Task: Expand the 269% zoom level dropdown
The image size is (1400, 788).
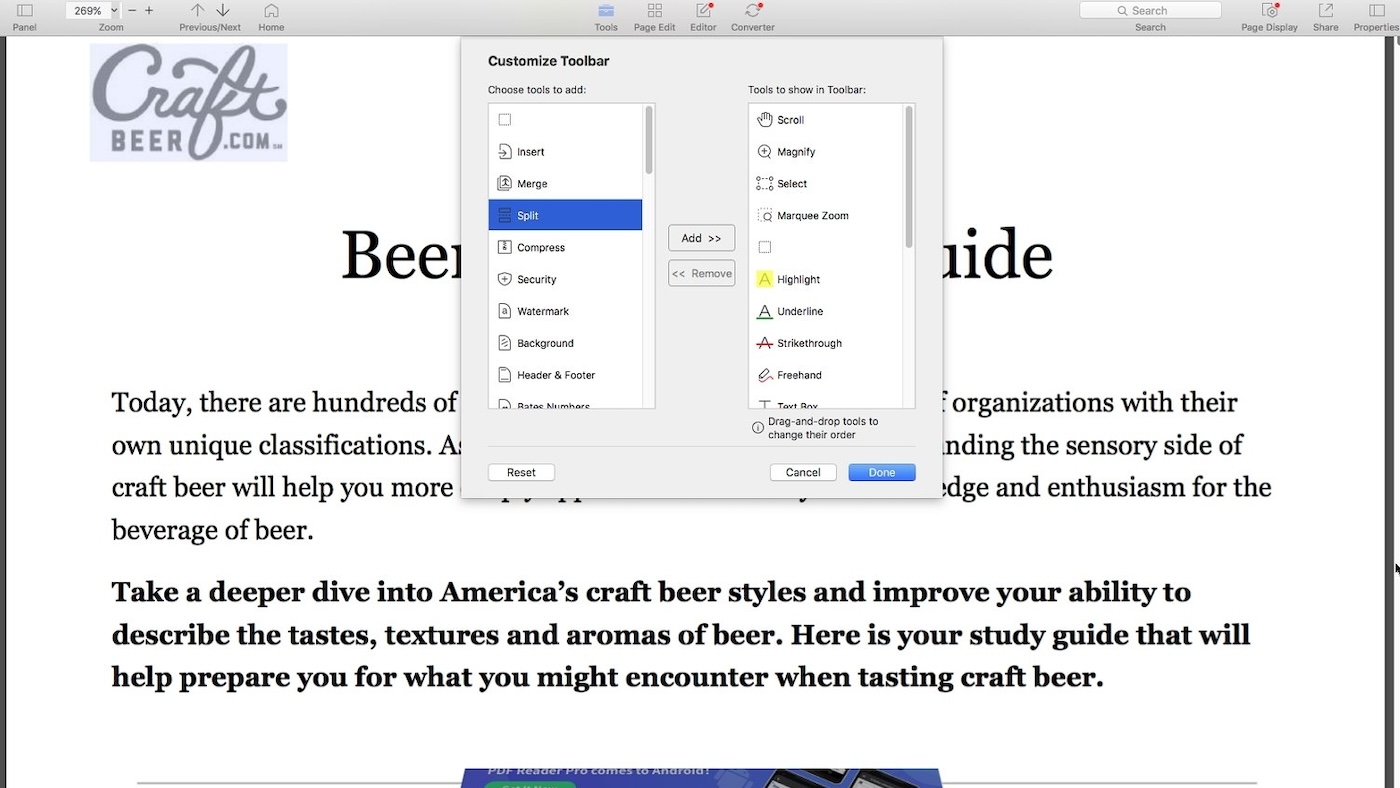Action: tap(113, 10)
